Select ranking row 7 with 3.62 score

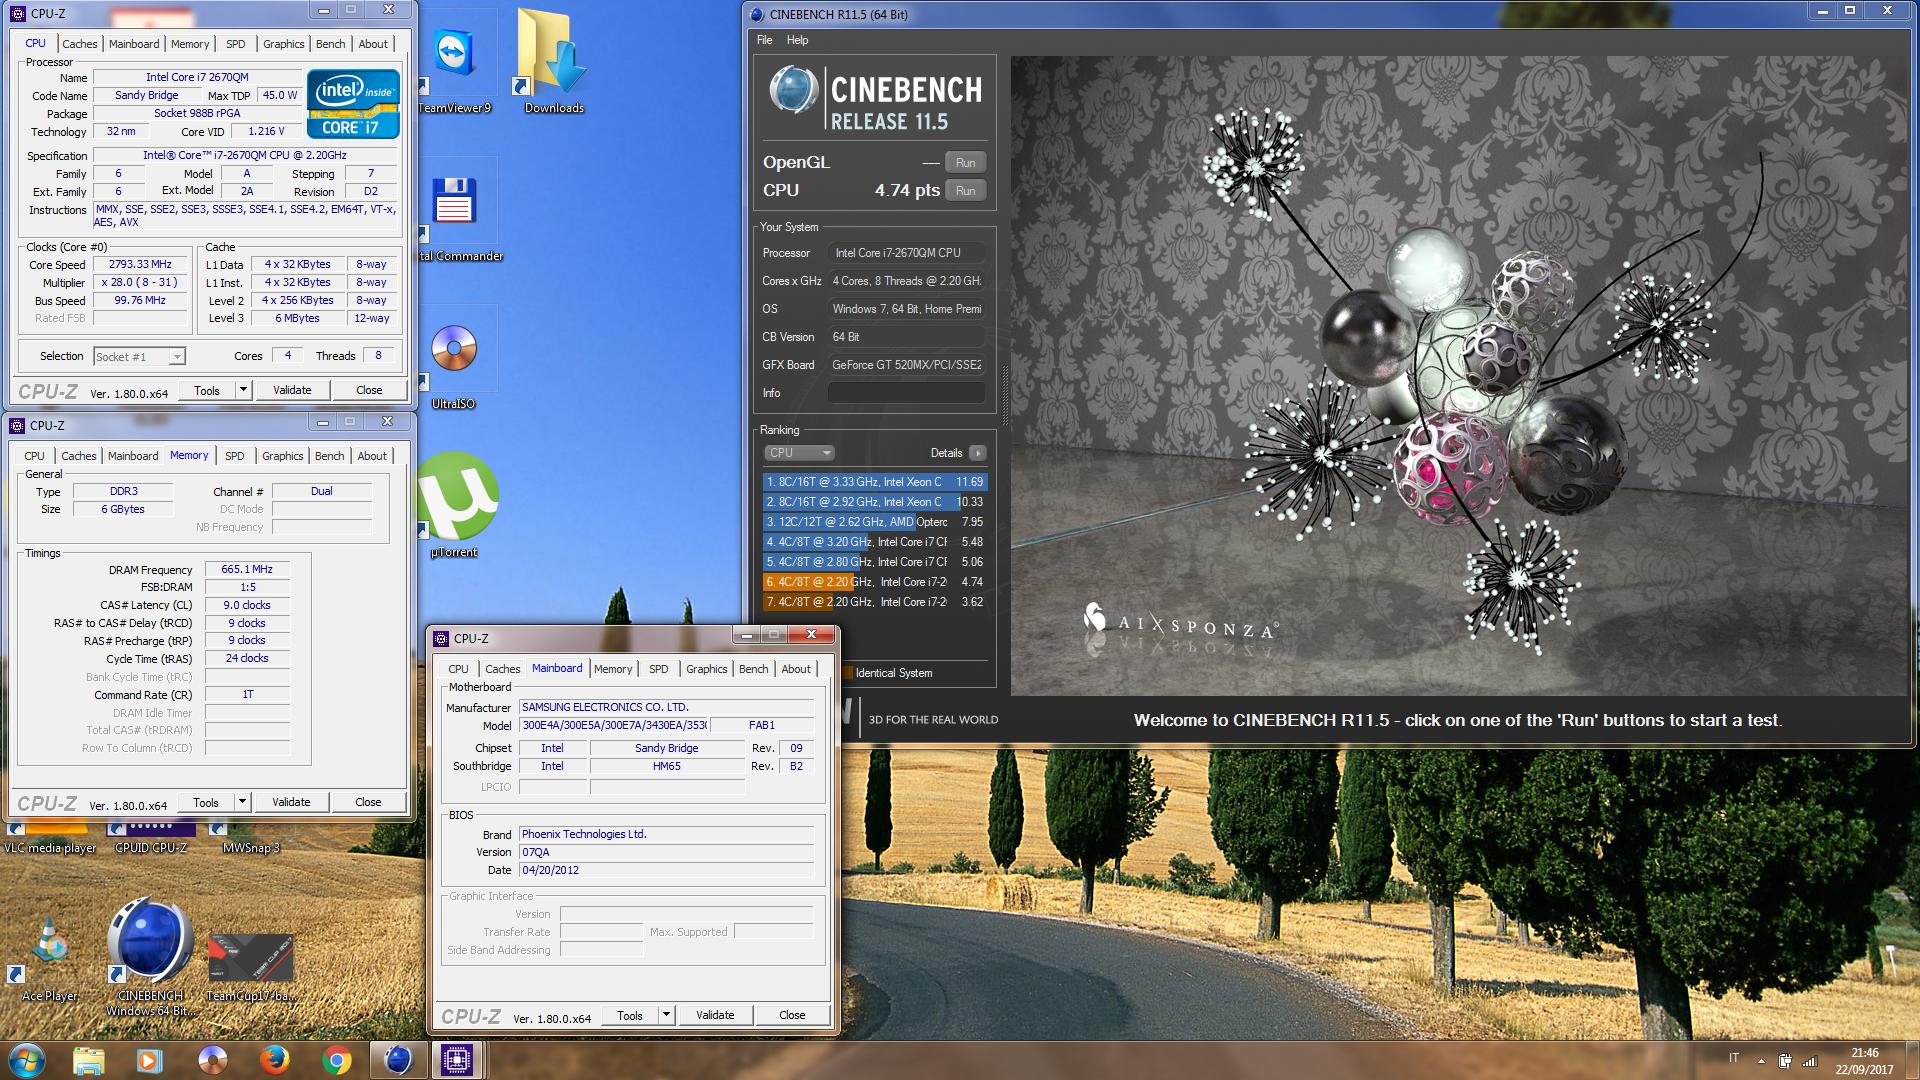click(x=875, y=602)
